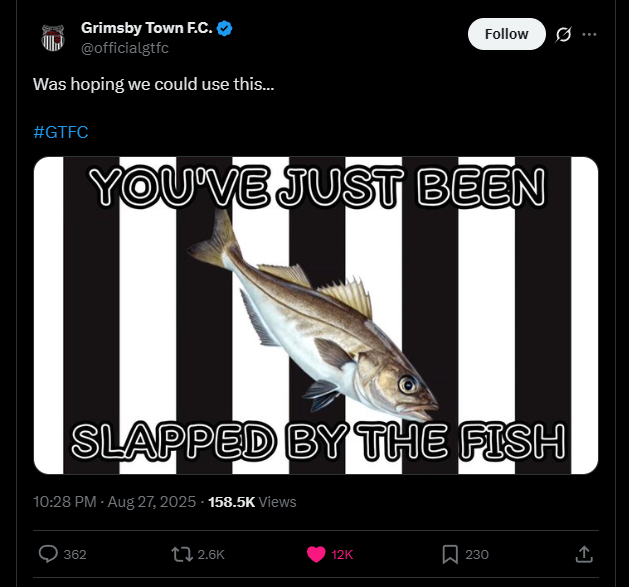Click the blue verified badge
Image resolution: width=629 pixels, height=587 pixels.
pos(226,30)
